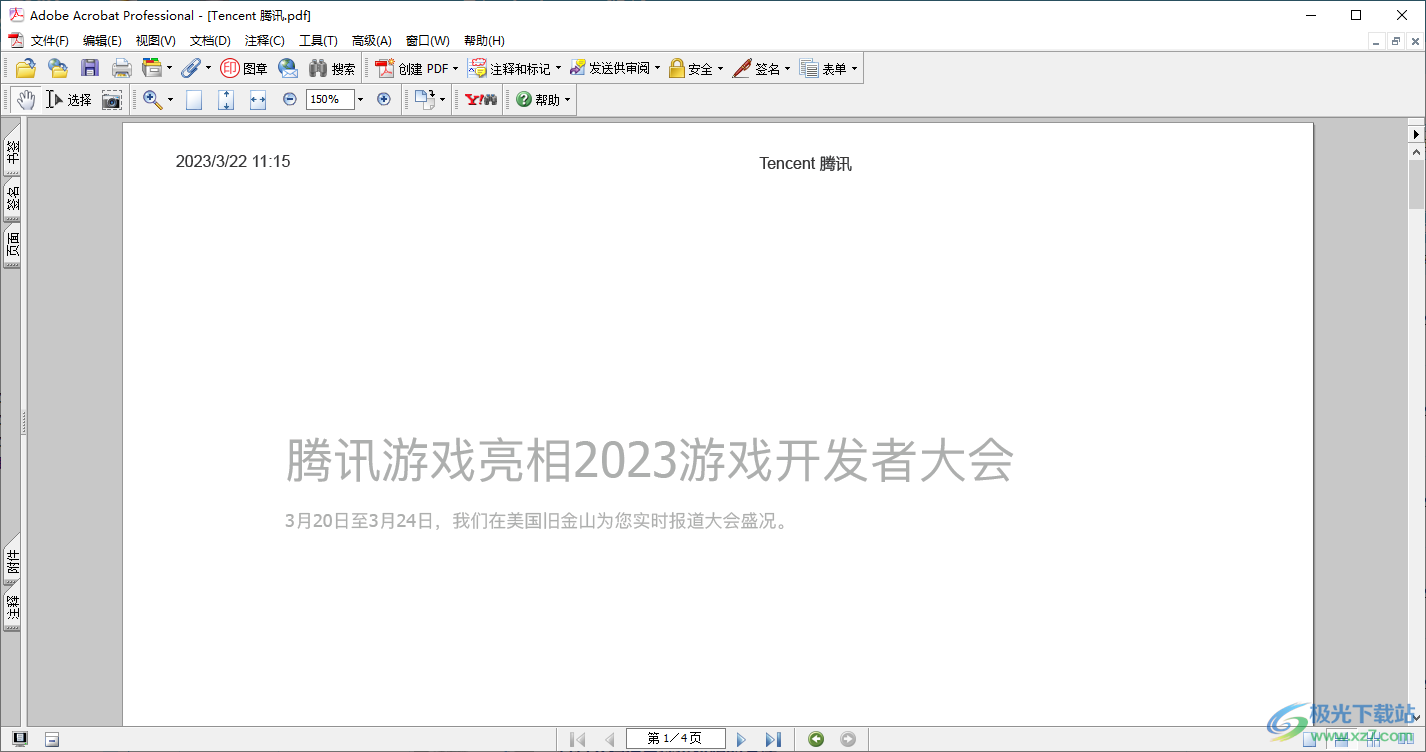Set Actual Size page view icon
The width and height of the screenshot is (1426, 752).
point(194,99)
